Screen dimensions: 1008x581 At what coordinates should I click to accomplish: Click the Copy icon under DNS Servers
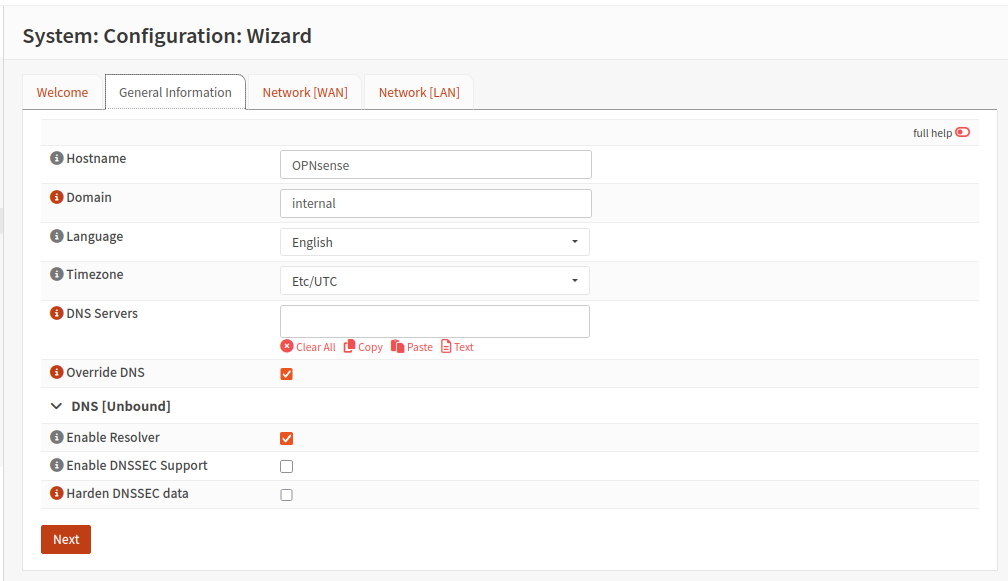point(350,347)
